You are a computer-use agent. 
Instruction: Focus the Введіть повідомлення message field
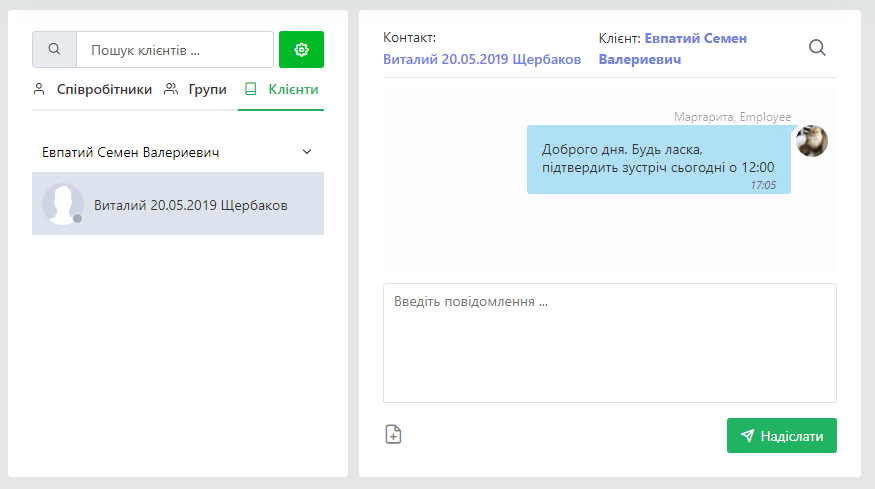coord(609,342)
